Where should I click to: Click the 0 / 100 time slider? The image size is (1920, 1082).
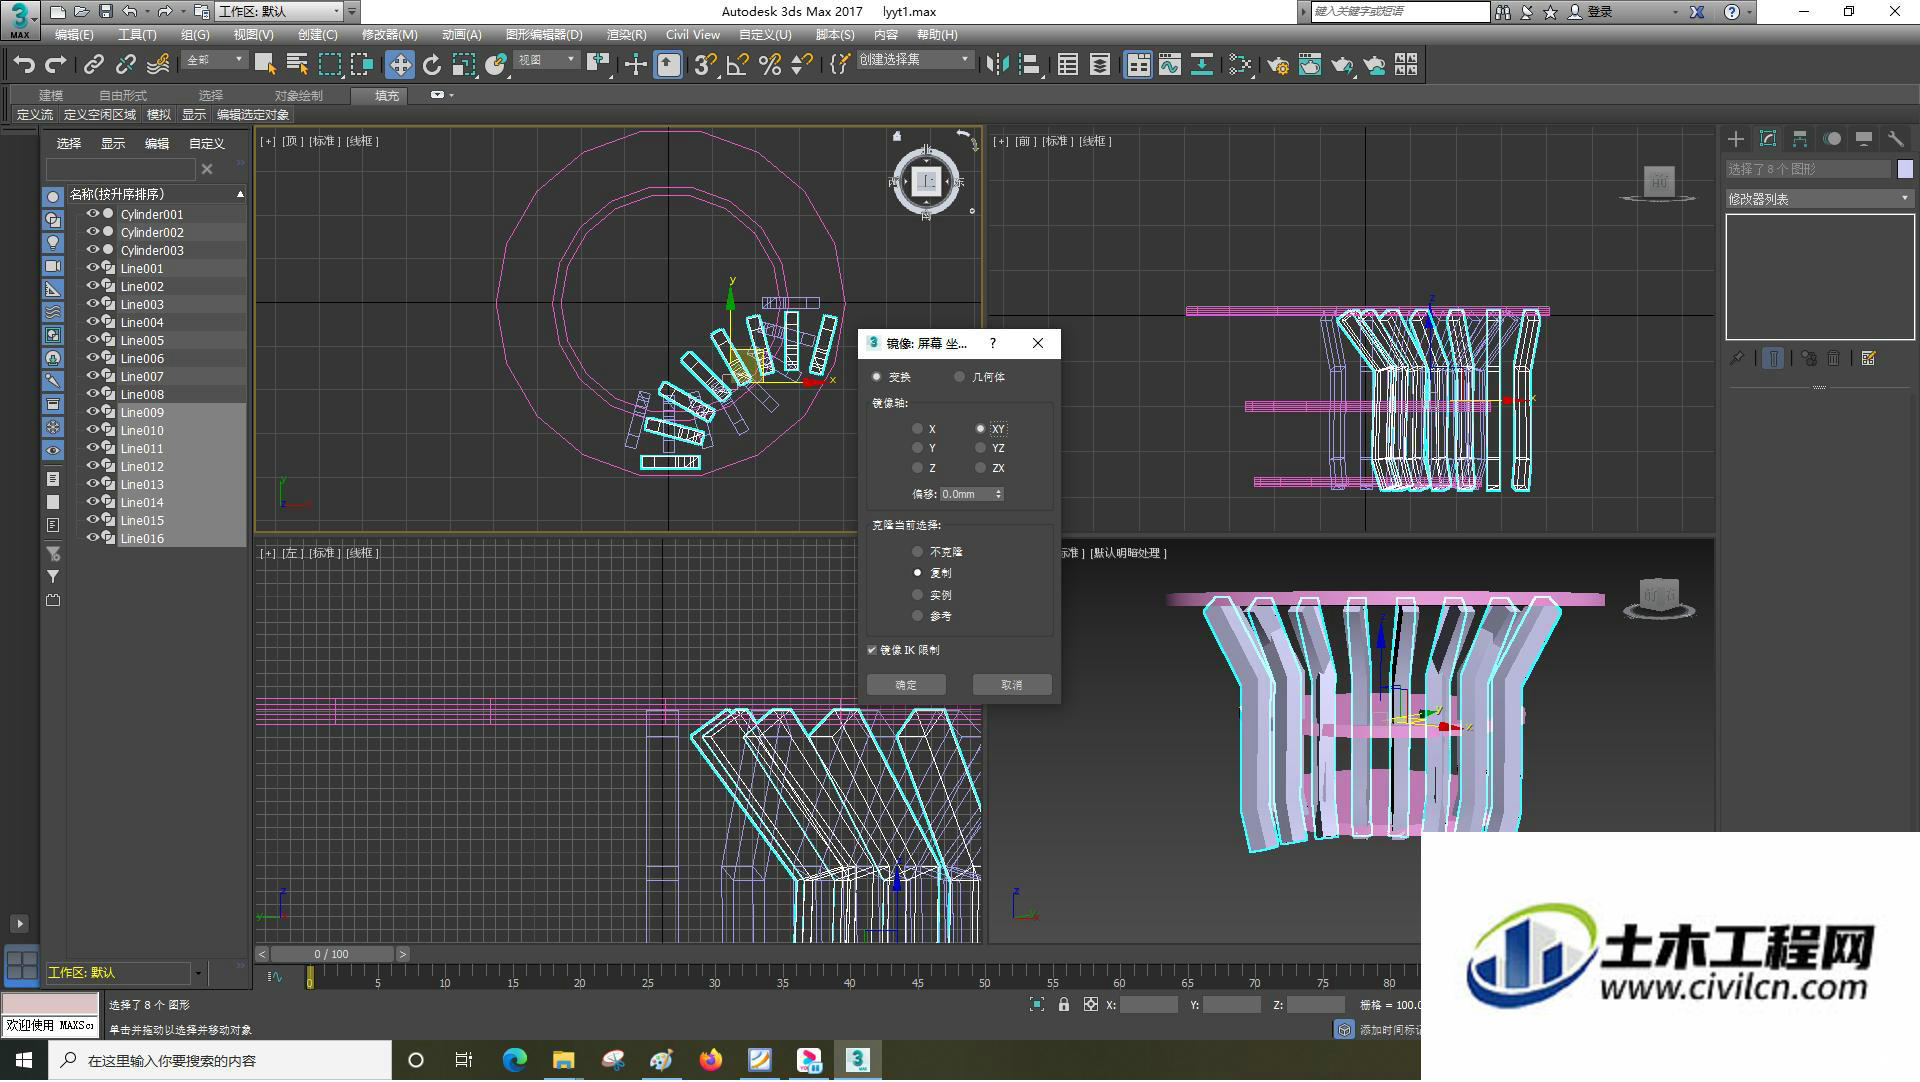click(x=332, y=955)
